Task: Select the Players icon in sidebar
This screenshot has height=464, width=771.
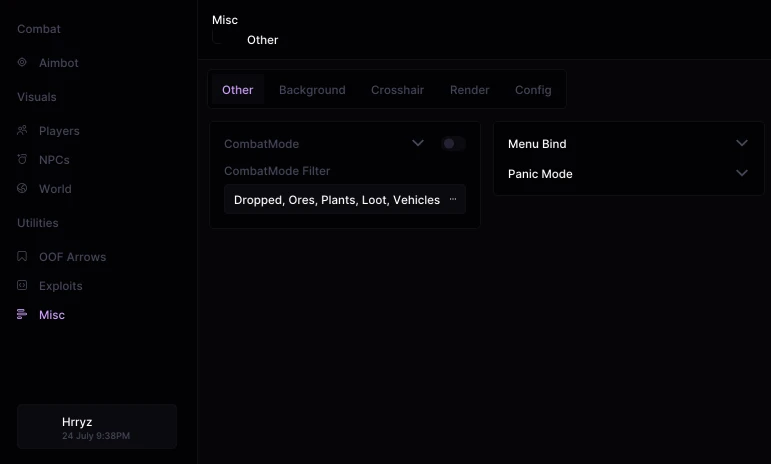Action: pyautogui.click(x=22, y=130)
